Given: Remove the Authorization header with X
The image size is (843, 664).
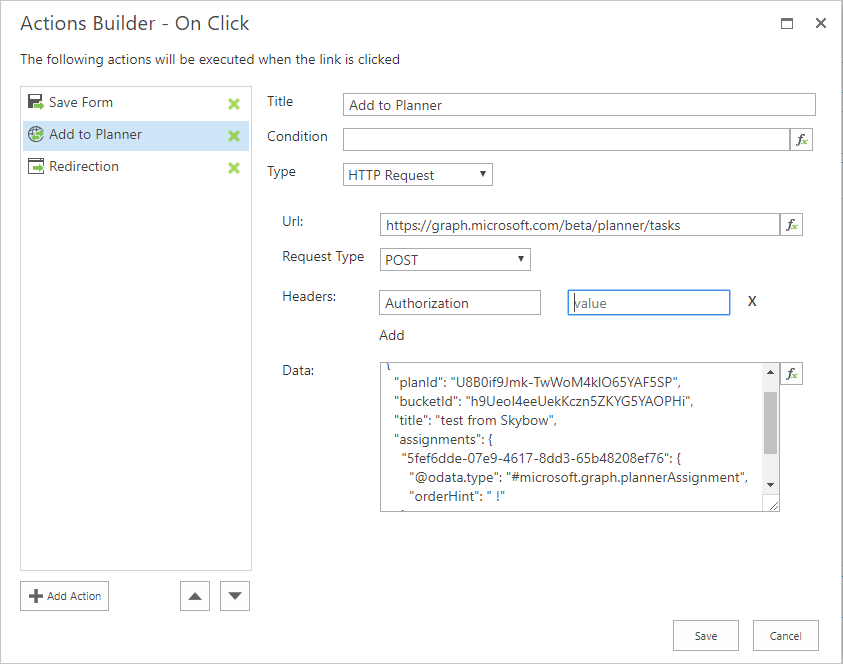Looking at the screenshot, I should 752,302.
